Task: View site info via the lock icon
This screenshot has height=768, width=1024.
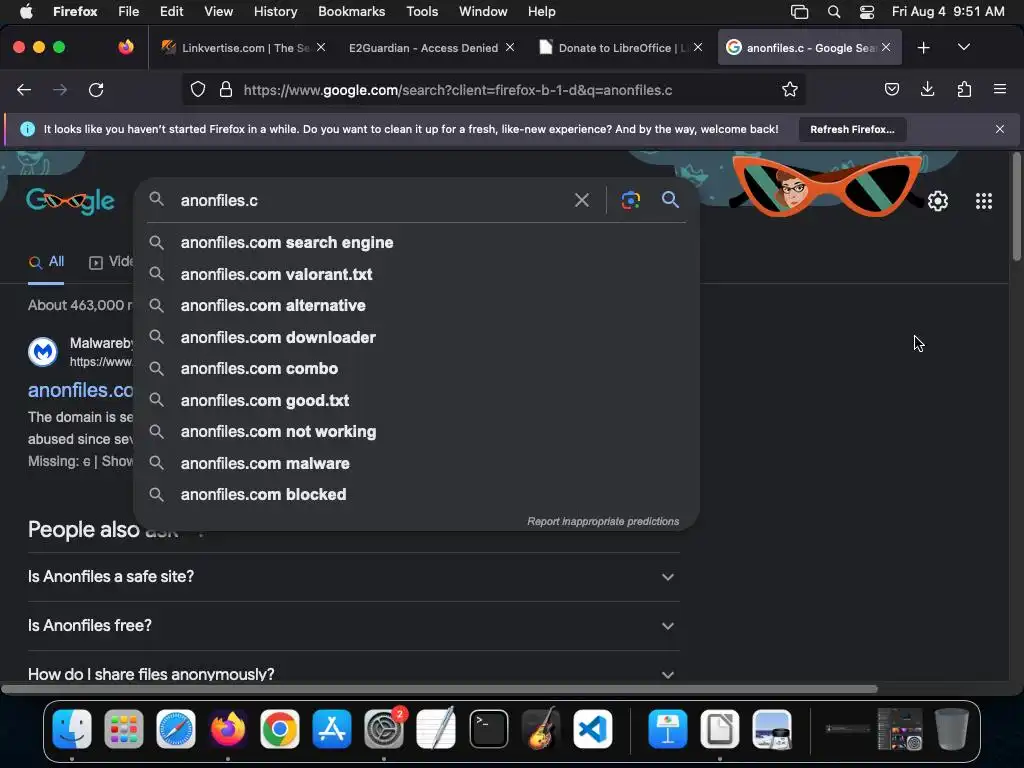Action: 226,89
